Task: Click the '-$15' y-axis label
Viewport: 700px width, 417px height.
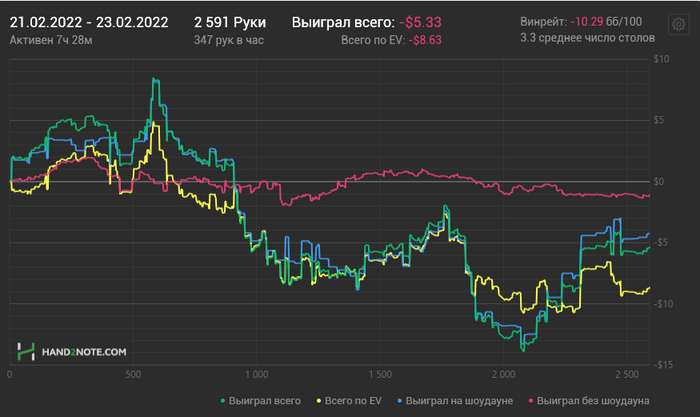Action: pos(661,364)
